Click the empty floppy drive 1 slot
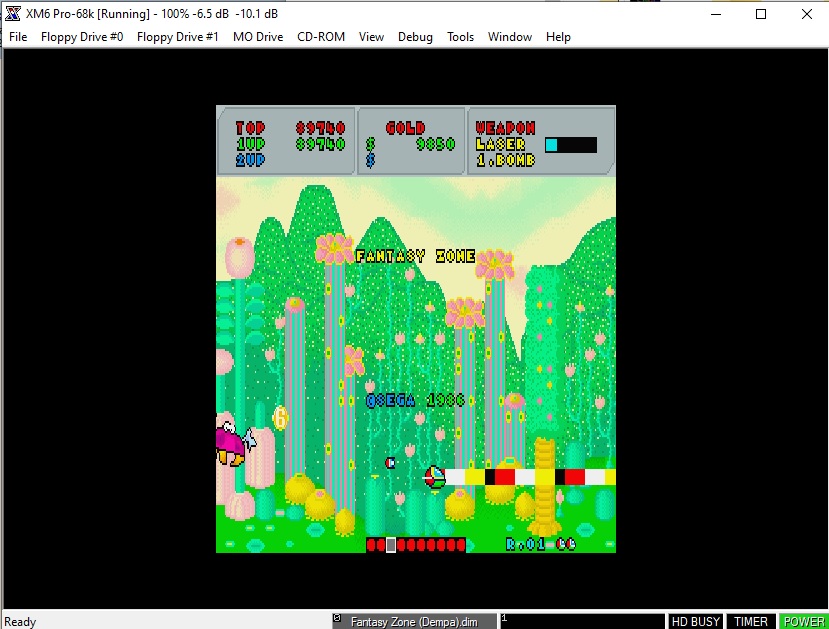829x629 pixels. (582, 621)
